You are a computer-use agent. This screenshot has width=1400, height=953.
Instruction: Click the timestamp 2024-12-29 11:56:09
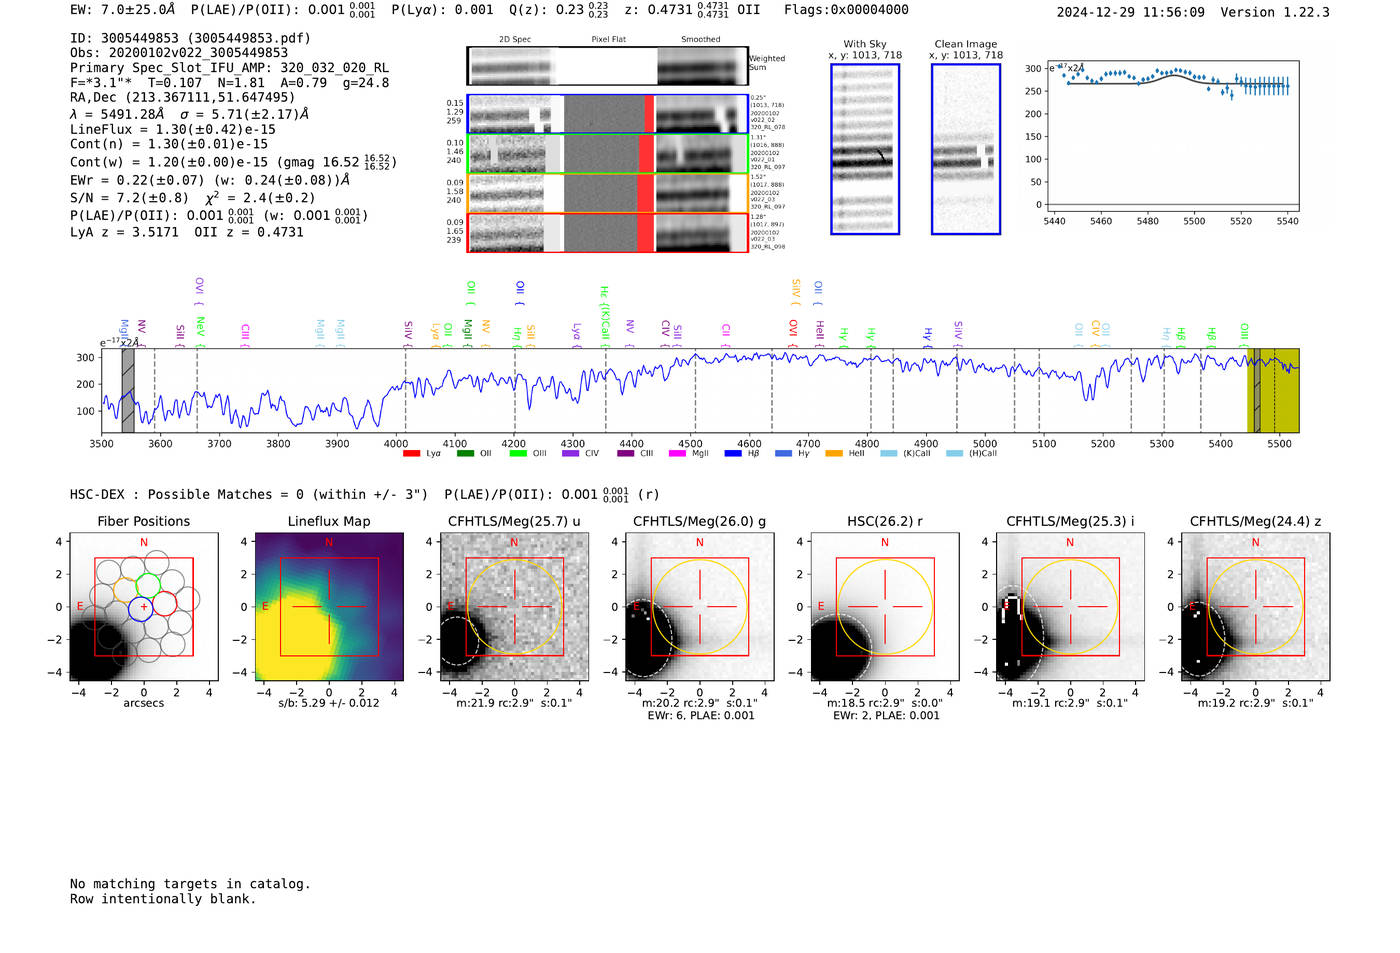(1131, 12)
